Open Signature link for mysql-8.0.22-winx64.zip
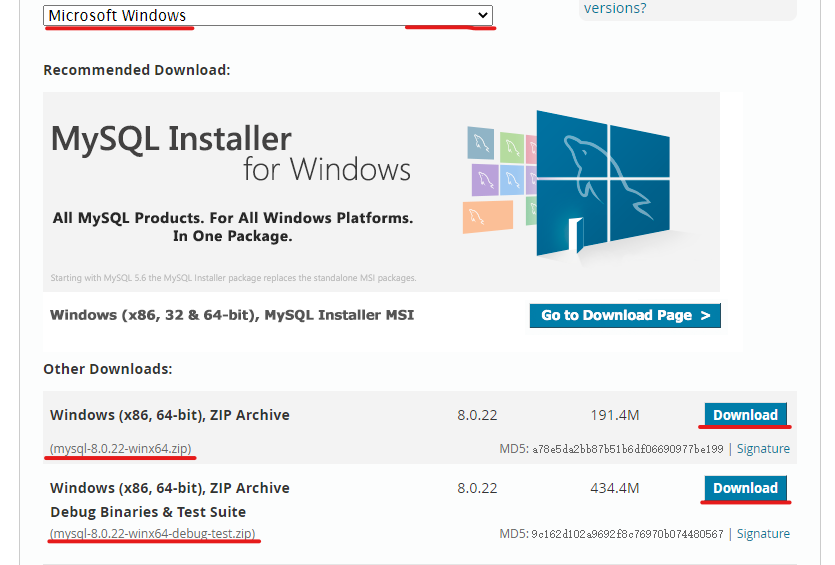835x565 pixels. coord(763,449)
